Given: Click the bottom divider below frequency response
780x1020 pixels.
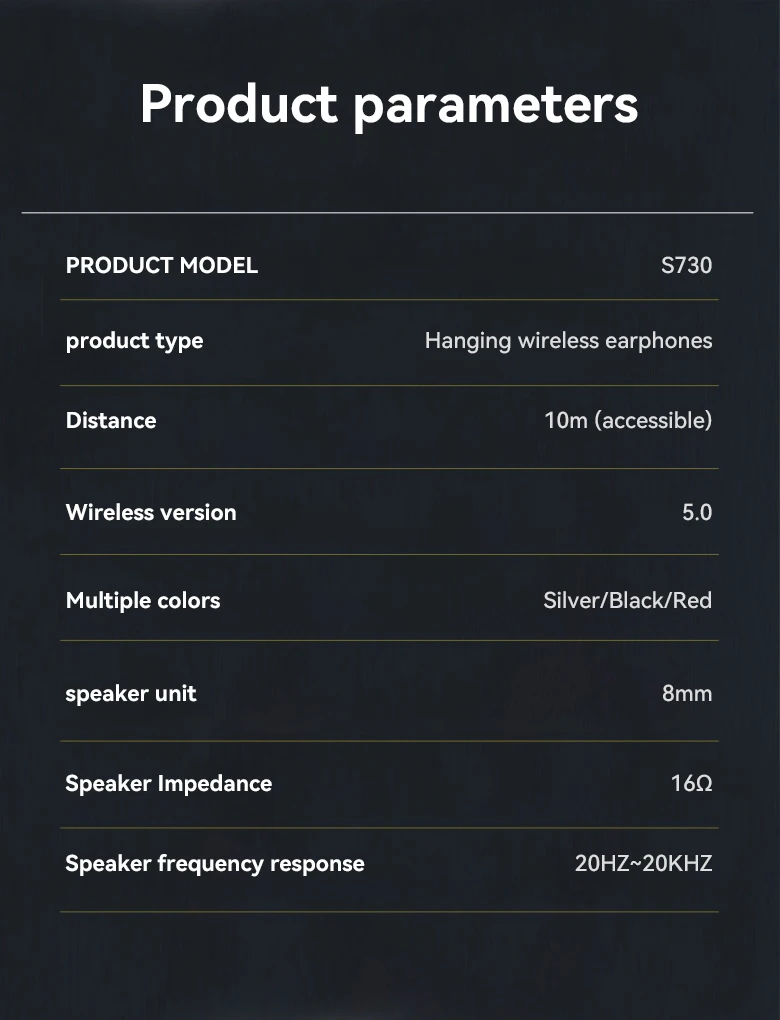Looking at the screenshot, I should click(389, 911).
